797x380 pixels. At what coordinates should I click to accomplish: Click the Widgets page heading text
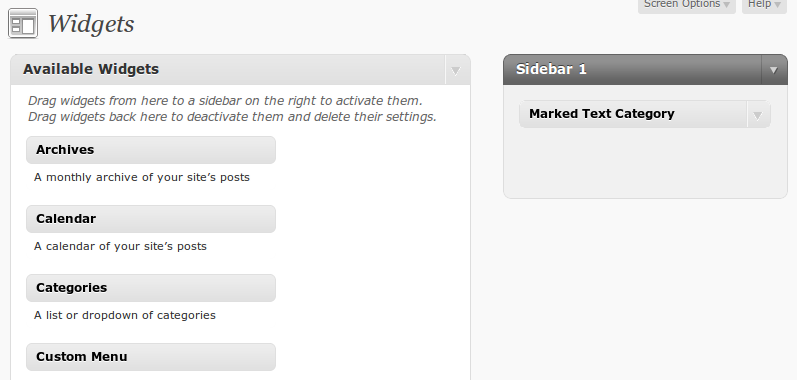[x=91, y=24]
